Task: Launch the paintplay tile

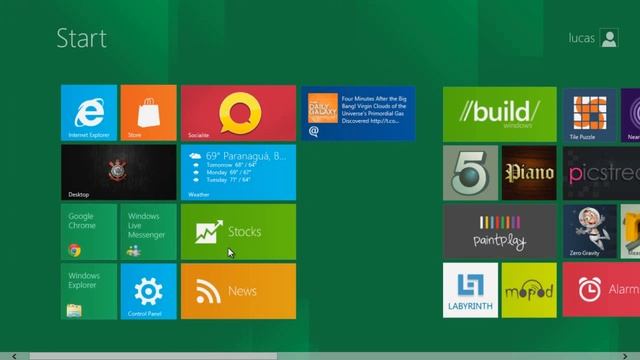Action: point(500,231)
